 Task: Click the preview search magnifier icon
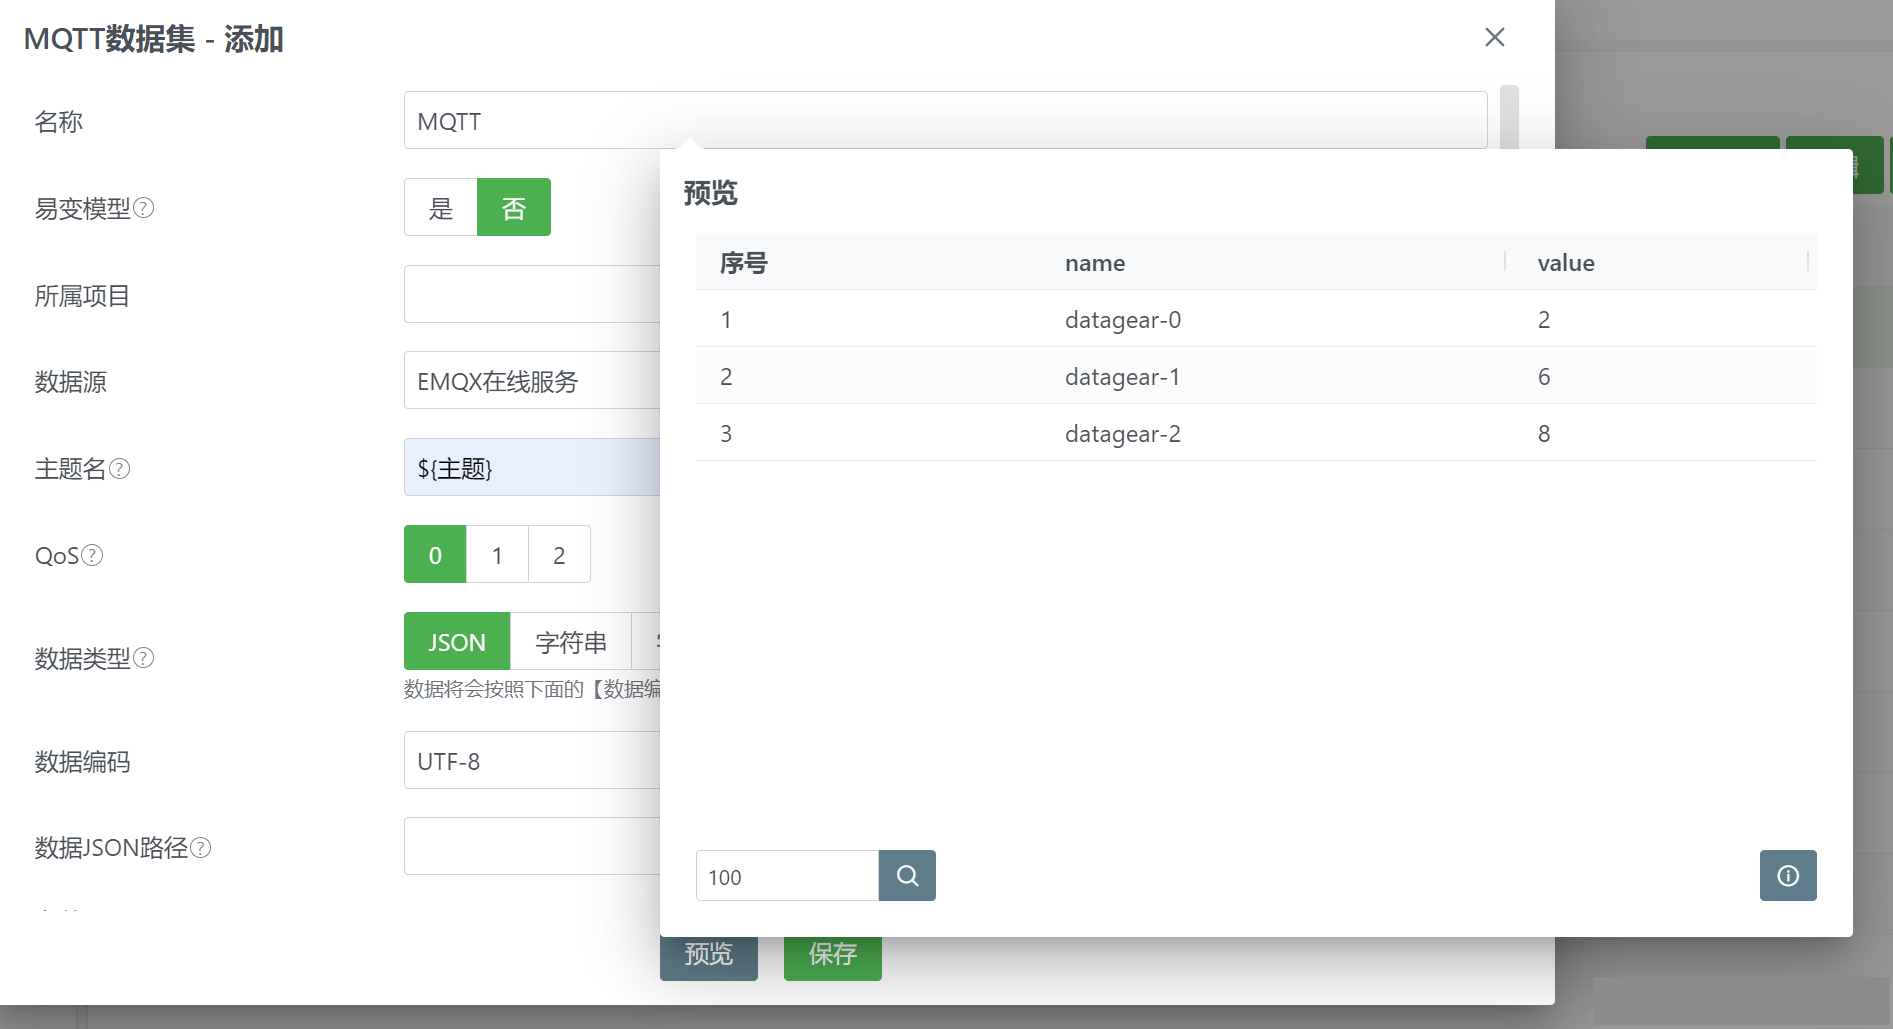point(907,876)
